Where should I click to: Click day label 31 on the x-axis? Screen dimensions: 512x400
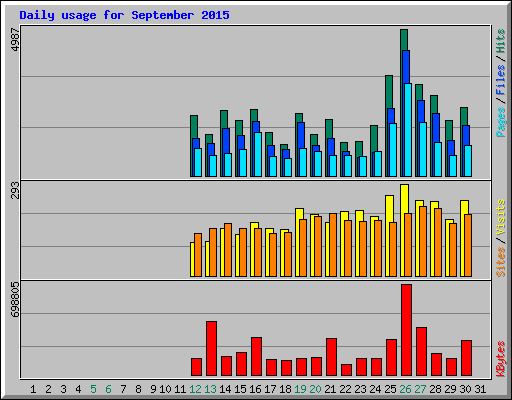pyautogui.click(x=480, y=389)
